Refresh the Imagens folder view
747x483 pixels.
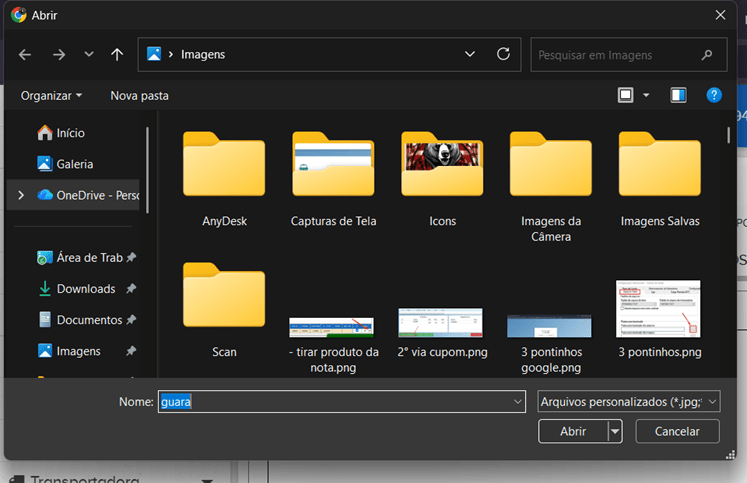tap(503, 54)
